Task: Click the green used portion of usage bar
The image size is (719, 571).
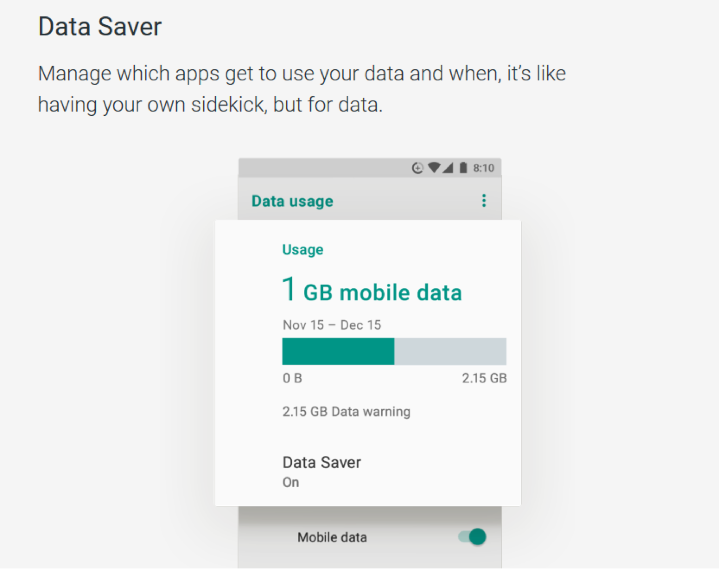Action: (338, 351)
